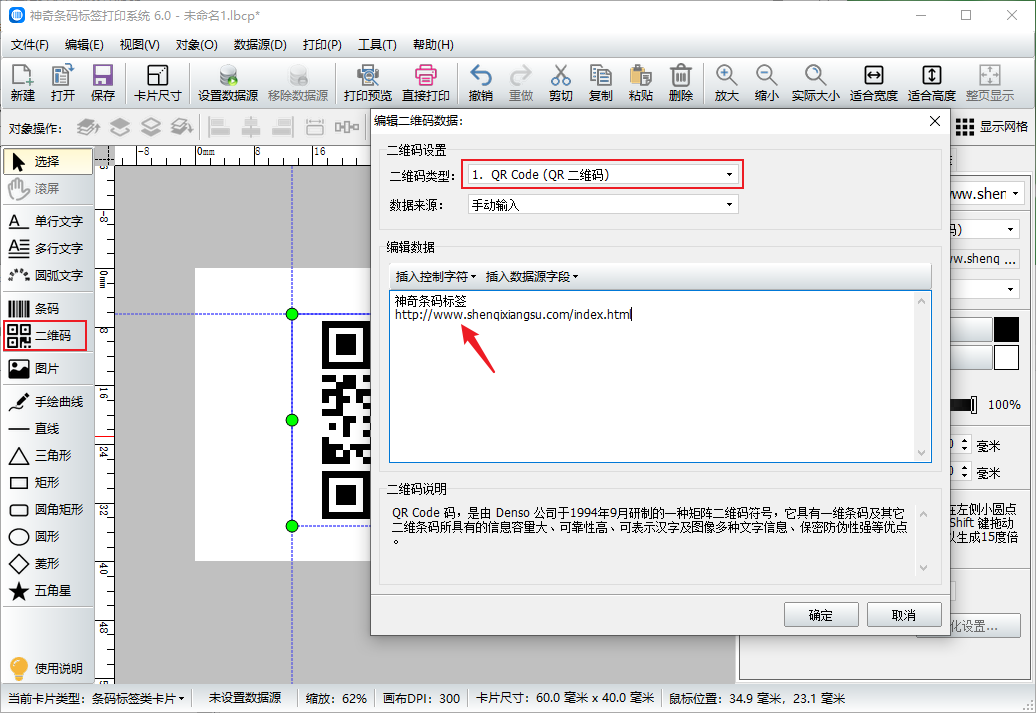The height and width of the screenshot is (713, 1036).
Task: Delete object with the 删除 trash icon
Action: point(681,83)
